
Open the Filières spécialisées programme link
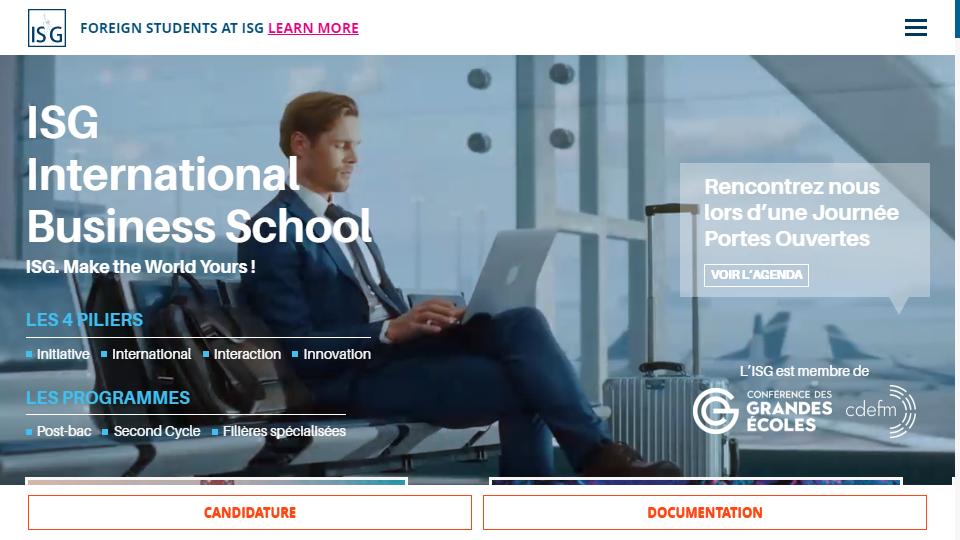[284, 431]
